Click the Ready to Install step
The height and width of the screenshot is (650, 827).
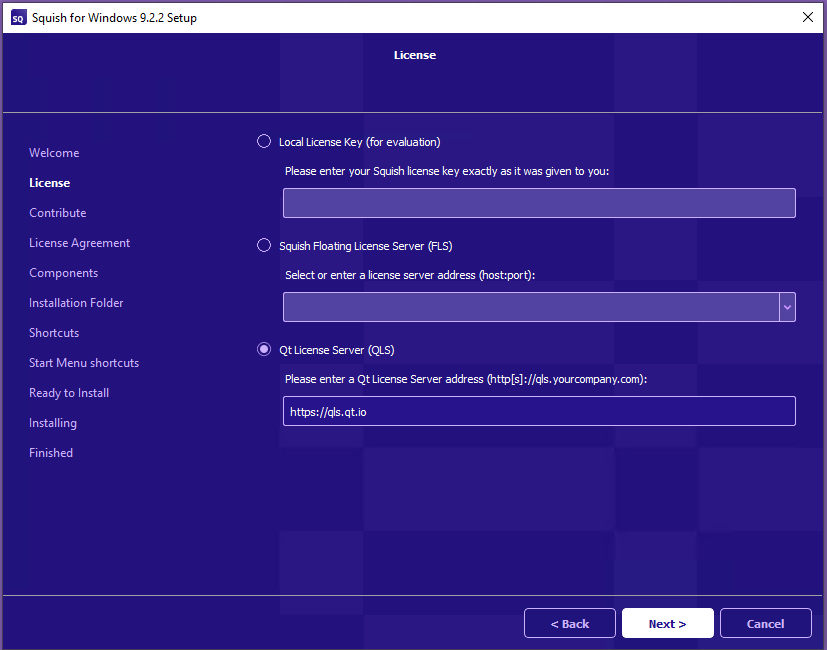(x=69, y=393)
